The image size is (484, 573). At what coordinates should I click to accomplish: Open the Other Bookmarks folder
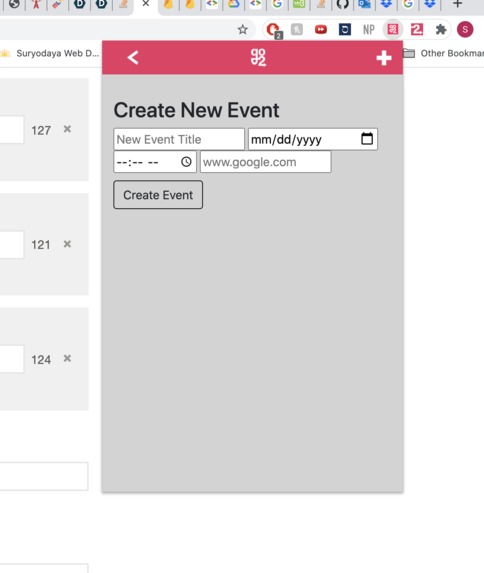[444, 53]
